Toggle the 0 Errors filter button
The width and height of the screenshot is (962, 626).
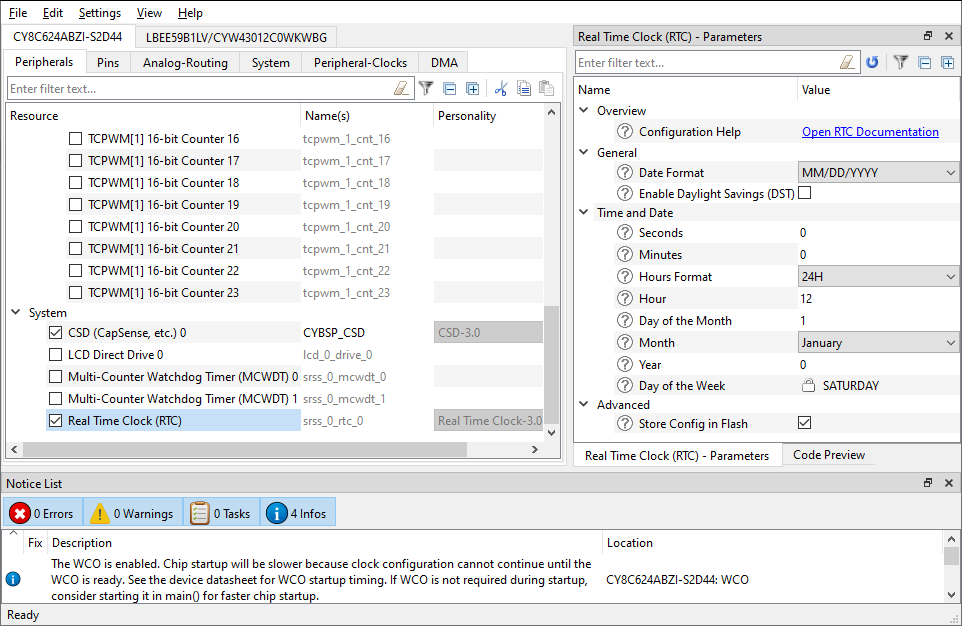pos(42,513)
